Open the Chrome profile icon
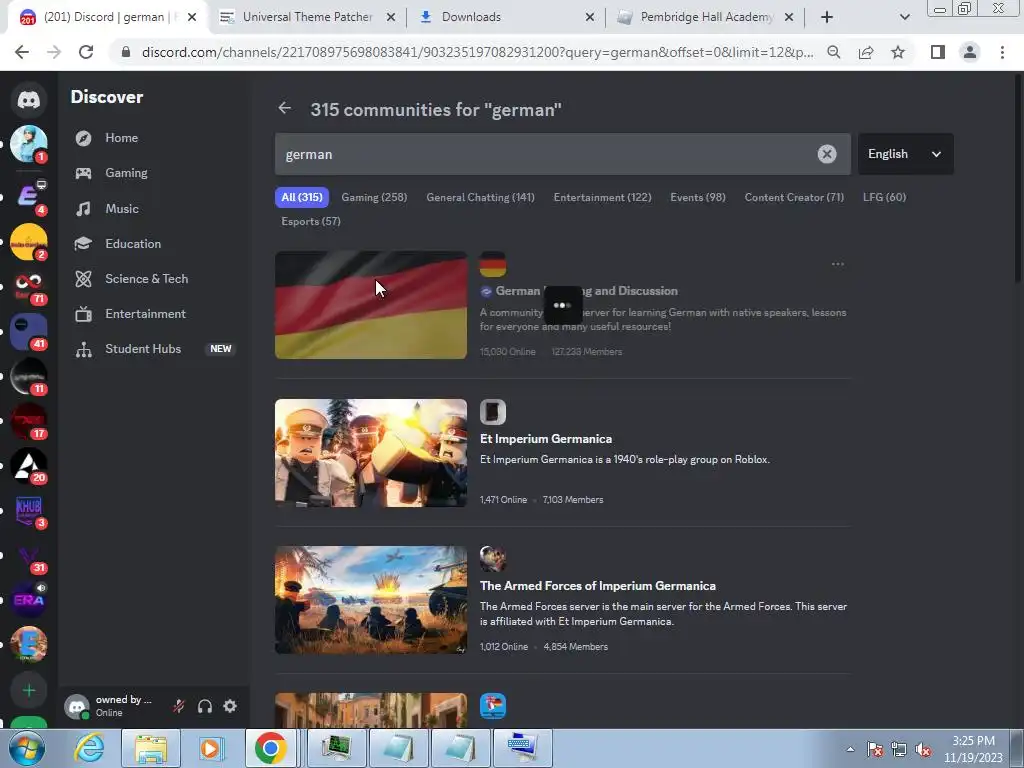Screen dimensions: 1024x768 [x=970, y=52]
